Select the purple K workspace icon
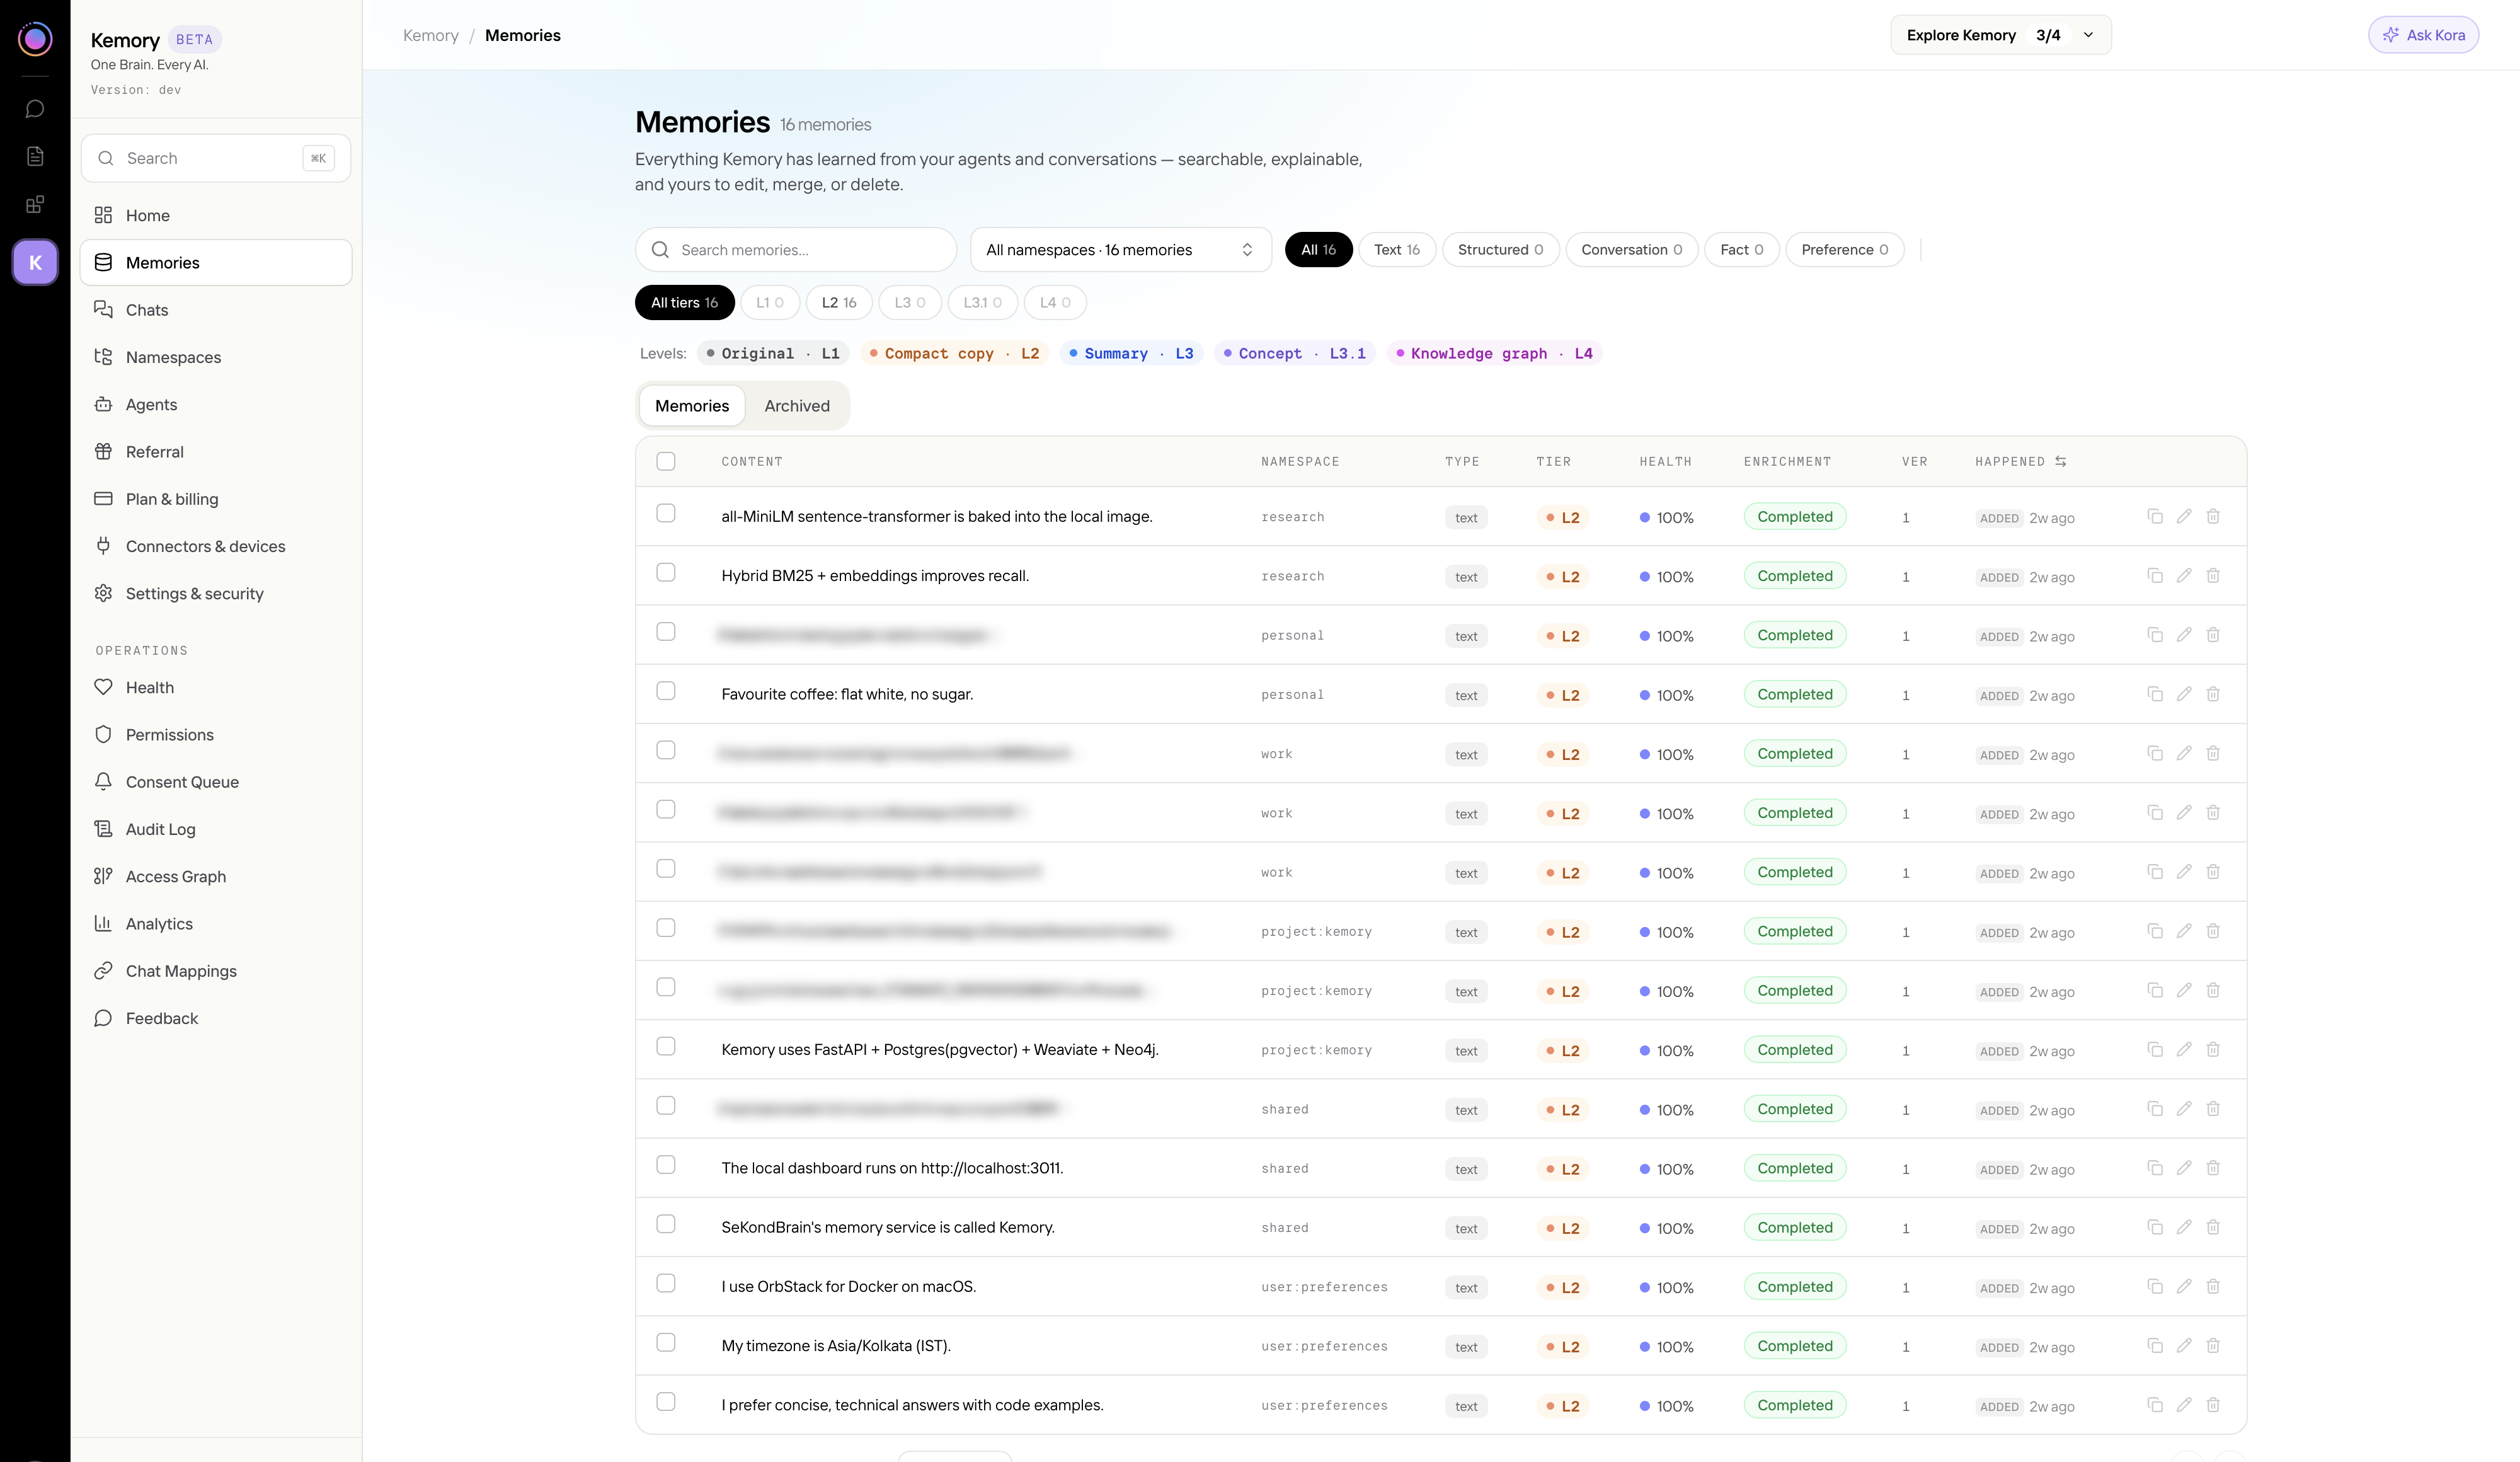Image resolution: width=2520 pixels, height=1462 pixels. click(x=35, y=263)
